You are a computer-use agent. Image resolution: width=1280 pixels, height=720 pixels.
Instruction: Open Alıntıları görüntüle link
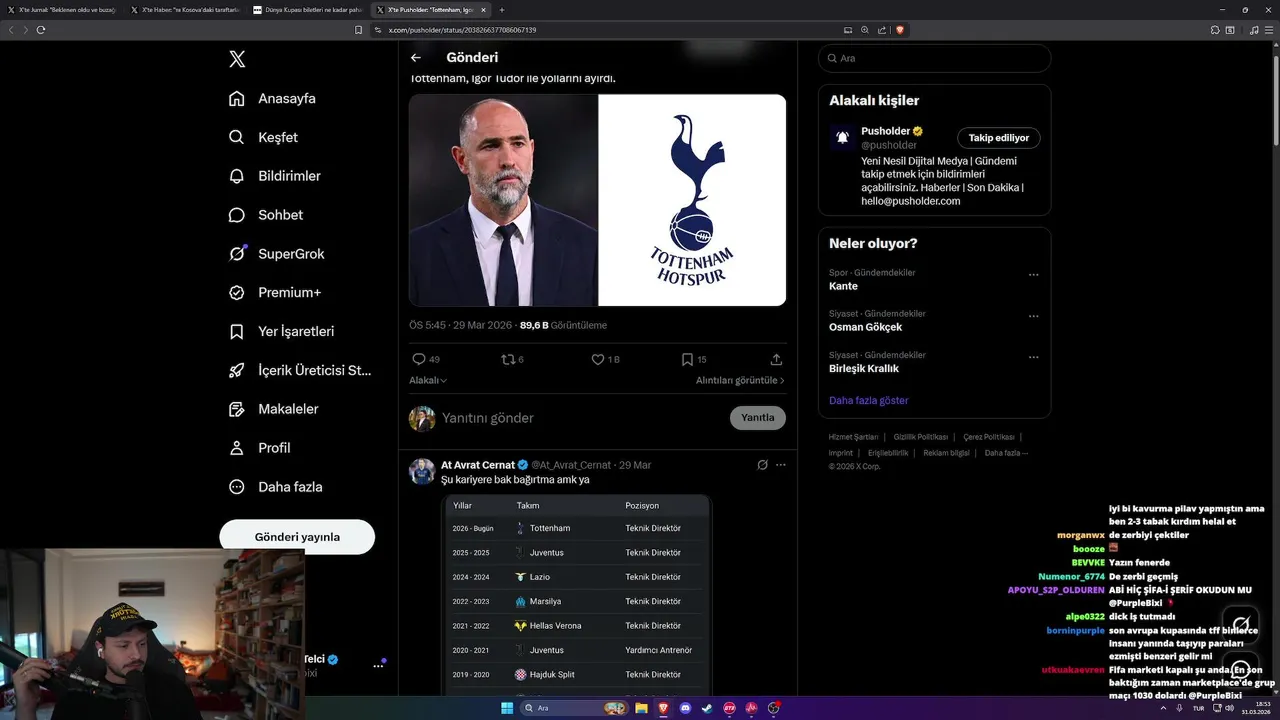740,380
